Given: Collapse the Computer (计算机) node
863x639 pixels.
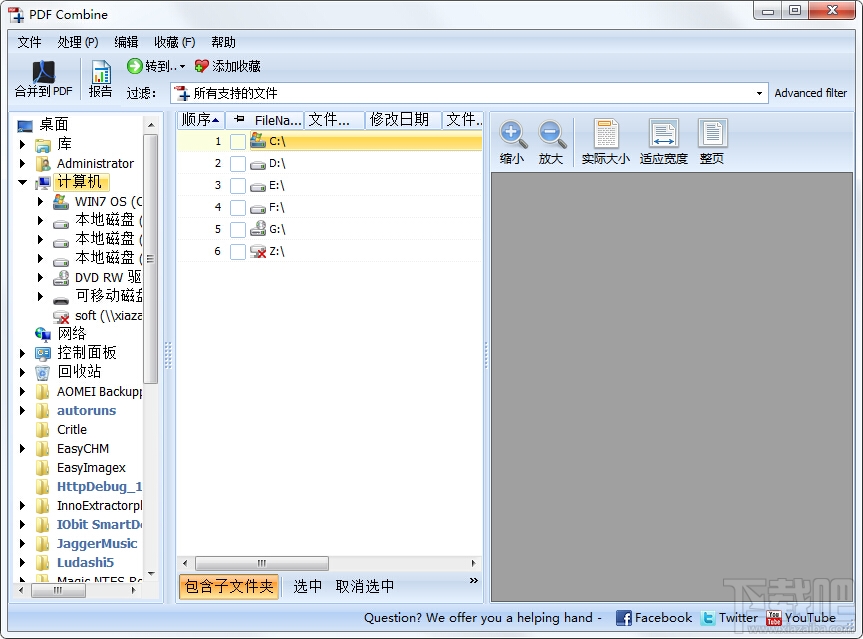Looking at the screenshot, I should pos(23,182).
